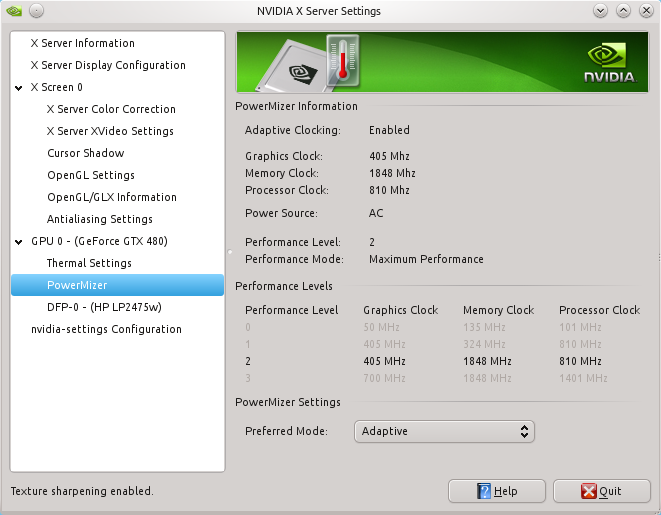661x515 pixels.
Task: Click the Memory Clock column header
Action: [498, 310]
